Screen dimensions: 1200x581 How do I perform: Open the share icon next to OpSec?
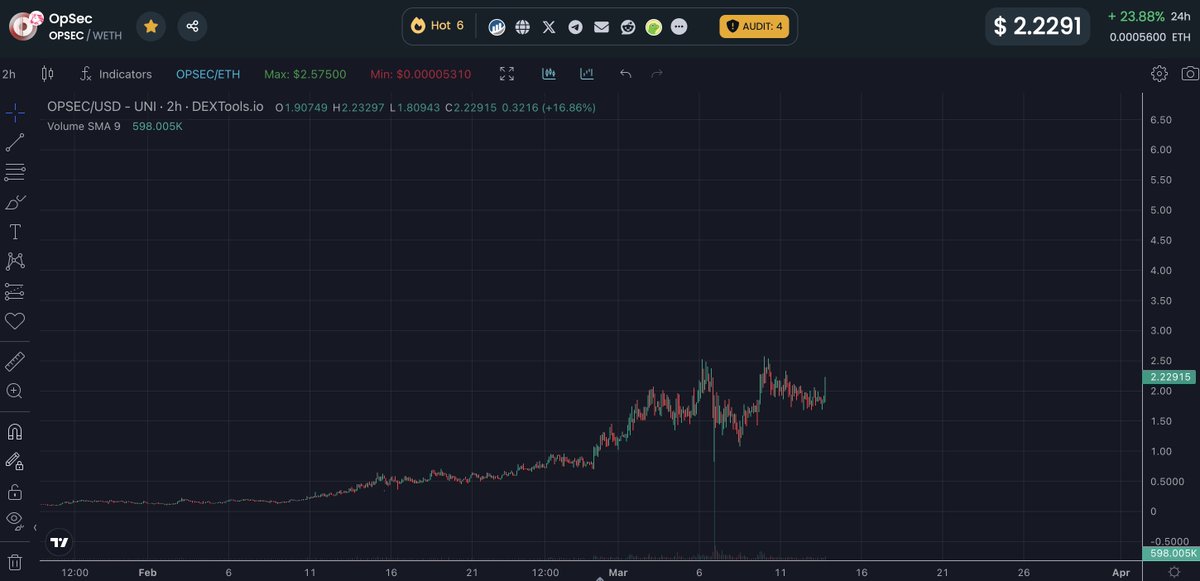click(192, 26)
